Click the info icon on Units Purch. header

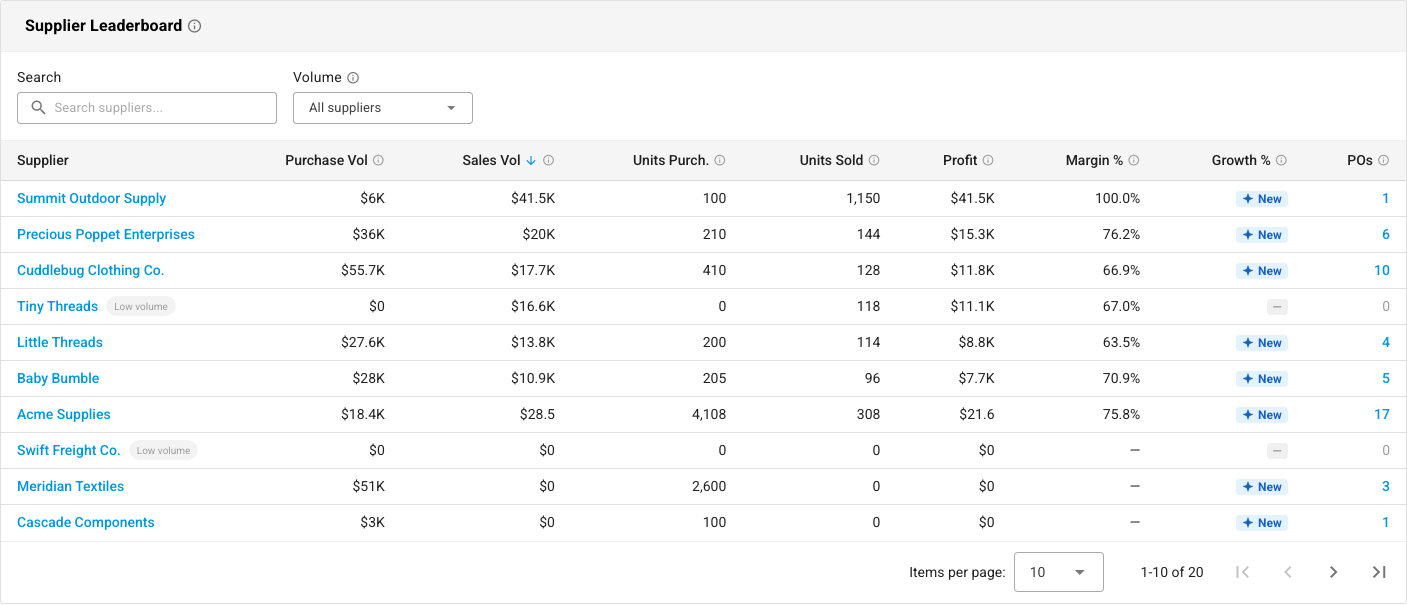pos(720,160)
